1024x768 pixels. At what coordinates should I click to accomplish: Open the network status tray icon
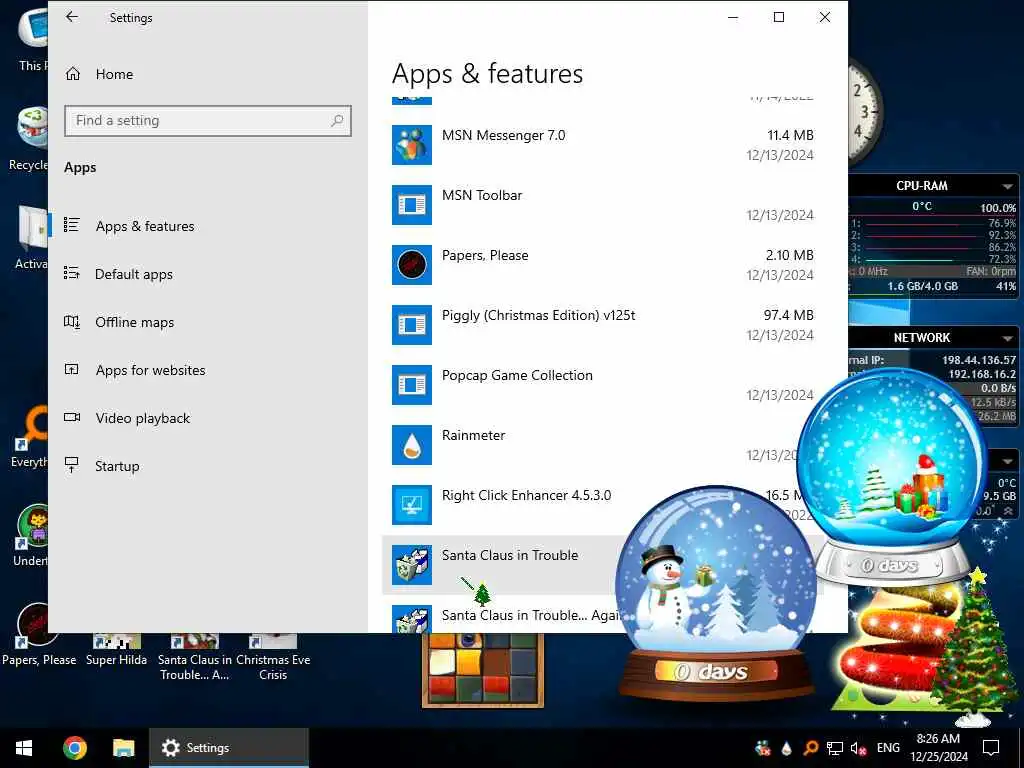835,748
